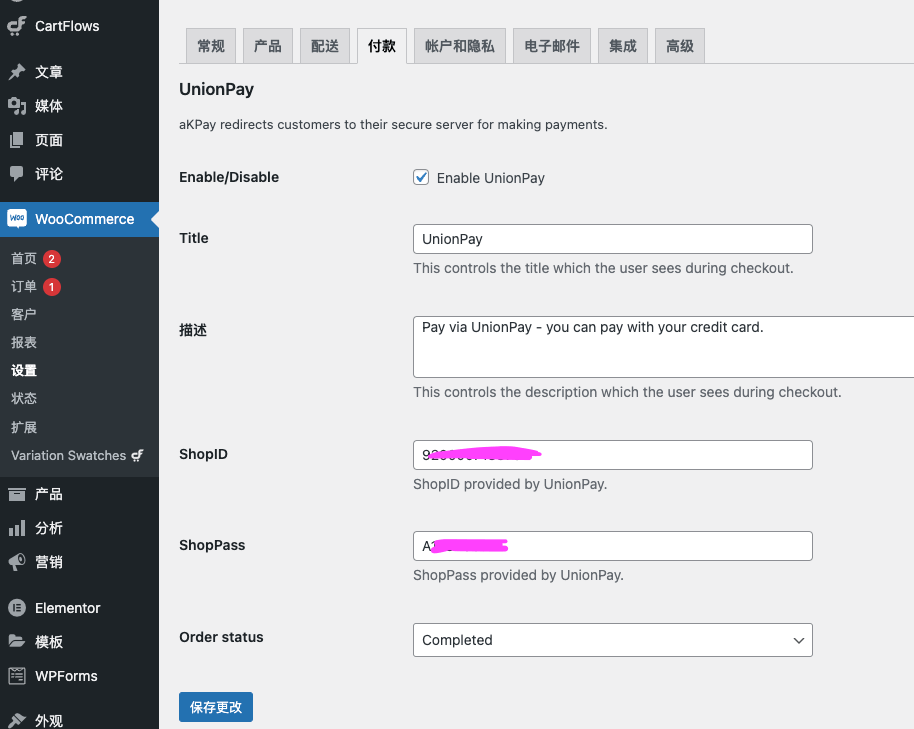Click the megaphone icon beside 营销
The height and width of the screenshot is (729, 914).
(x=17, y=562)
